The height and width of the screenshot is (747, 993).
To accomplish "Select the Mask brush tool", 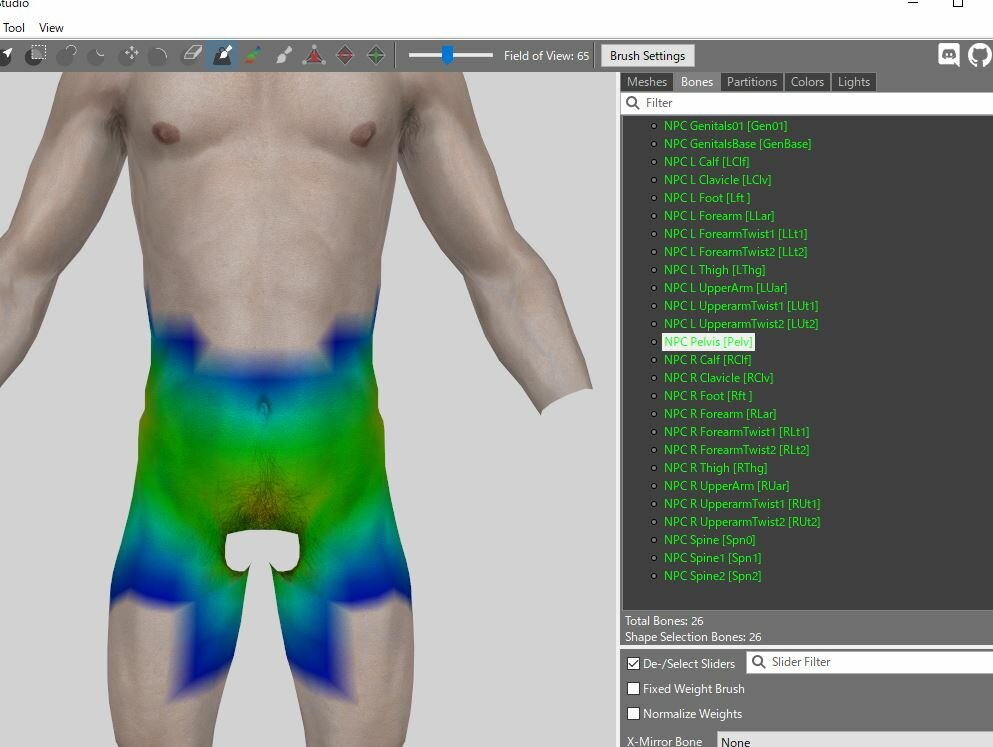I will pos(35,55).
